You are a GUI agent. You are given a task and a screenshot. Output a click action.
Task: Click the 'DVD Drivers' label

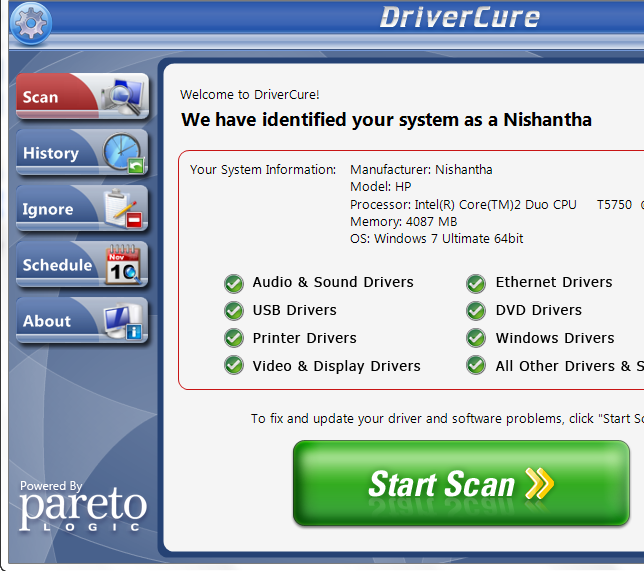538,310
